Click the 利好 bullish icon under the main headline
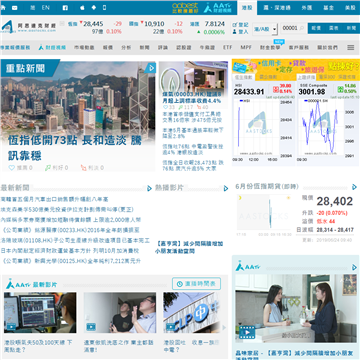 click(48, 168)
